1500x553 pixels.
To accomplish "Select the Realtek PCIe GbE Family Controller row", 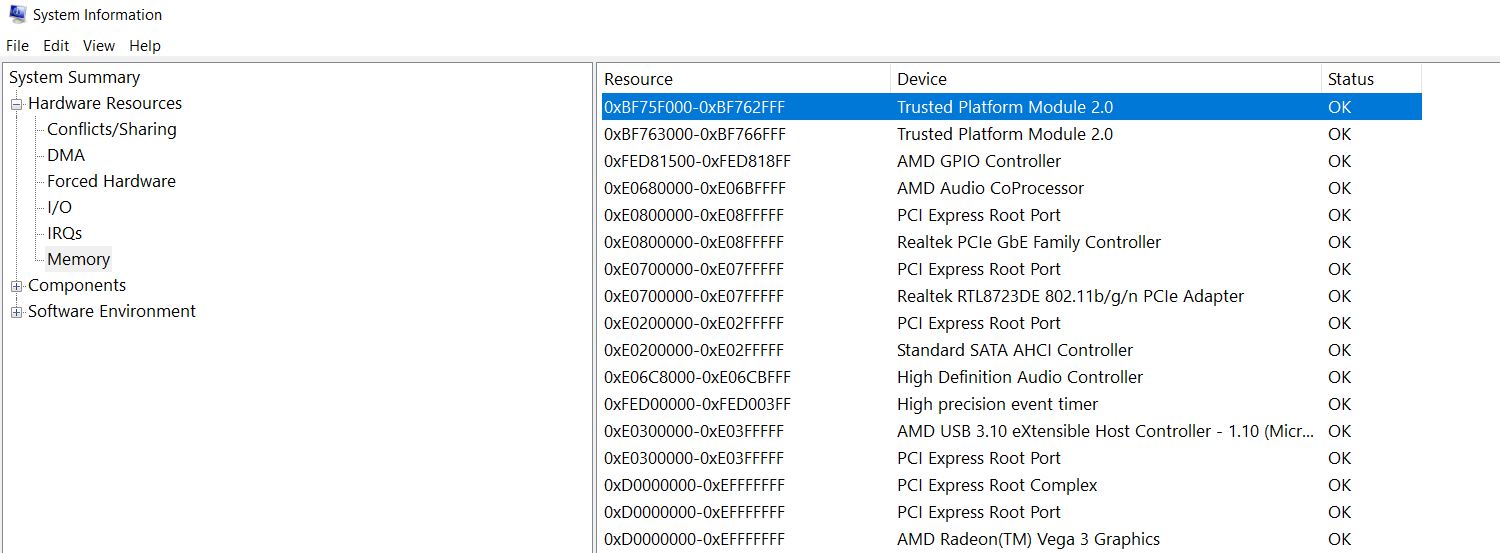I will pos(1028,242).
